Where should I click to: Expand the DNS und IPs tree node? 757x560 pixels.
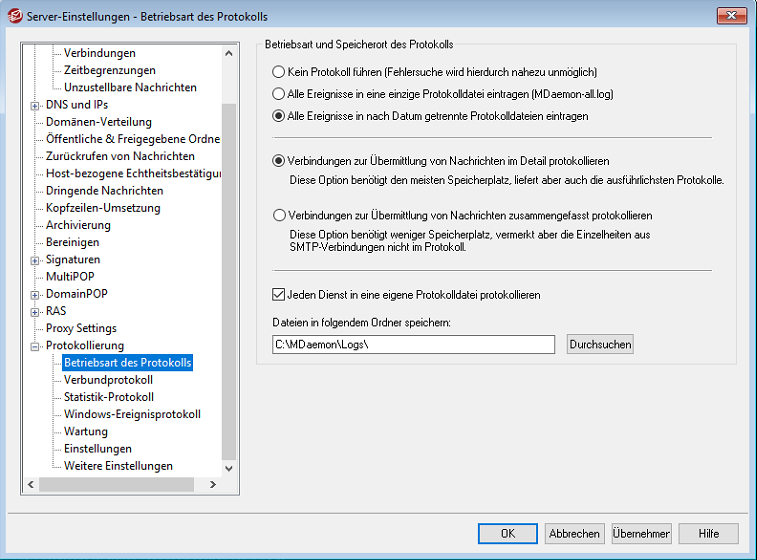(36, 105)
